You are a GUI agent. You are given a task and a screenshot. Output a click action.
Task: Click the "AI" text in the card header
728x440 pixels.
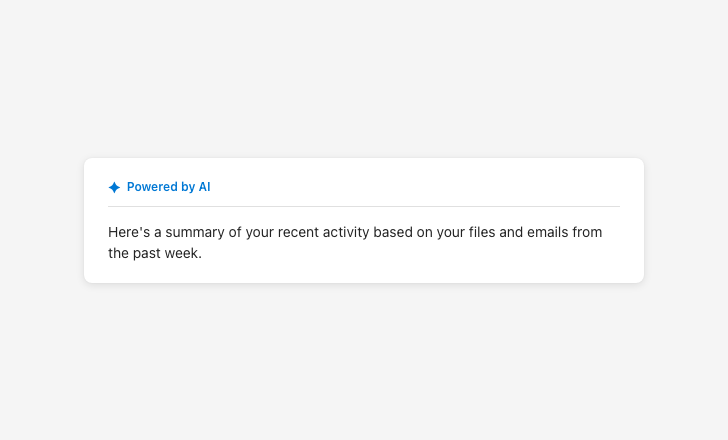(204, 187)
